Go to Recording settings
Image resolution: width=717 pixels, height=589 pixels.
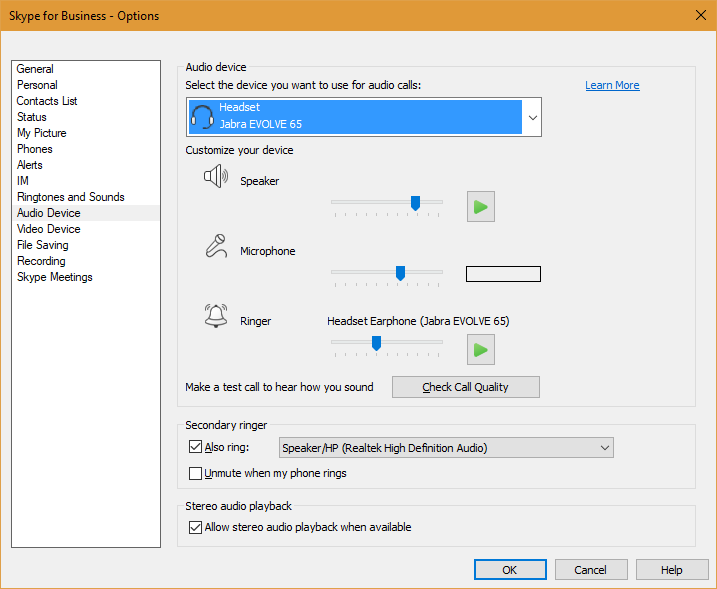click(x=86, y=261)
